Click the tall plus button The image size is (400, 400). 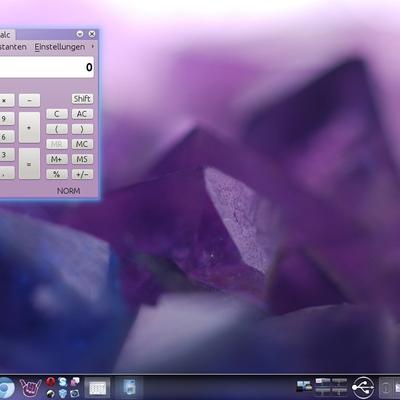[x=29, y=128]
